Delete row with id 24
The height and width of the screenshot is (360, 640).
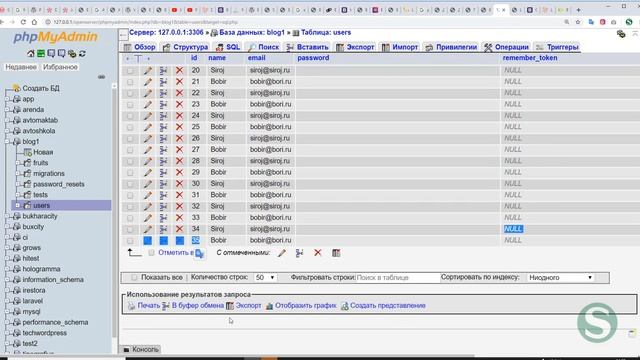179,116
